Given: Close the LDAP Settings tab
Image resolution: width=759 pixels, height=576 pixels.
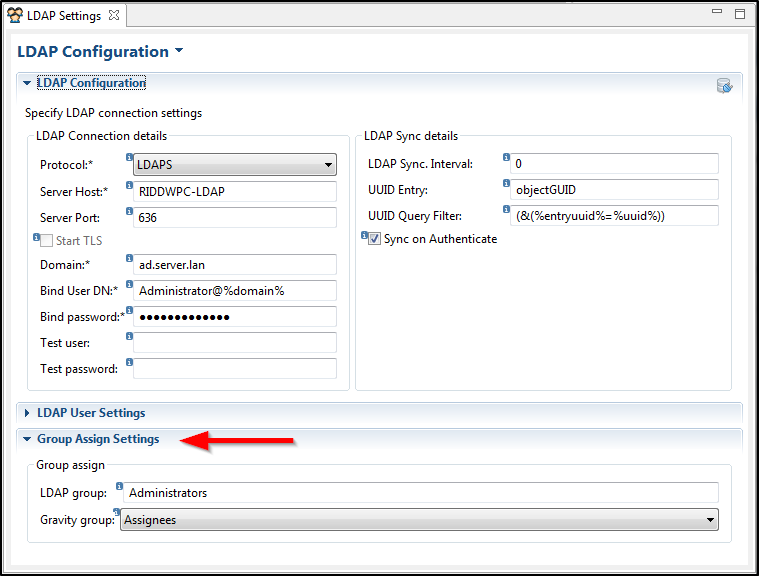Looking at the screenshot, I should pos(113,15).
